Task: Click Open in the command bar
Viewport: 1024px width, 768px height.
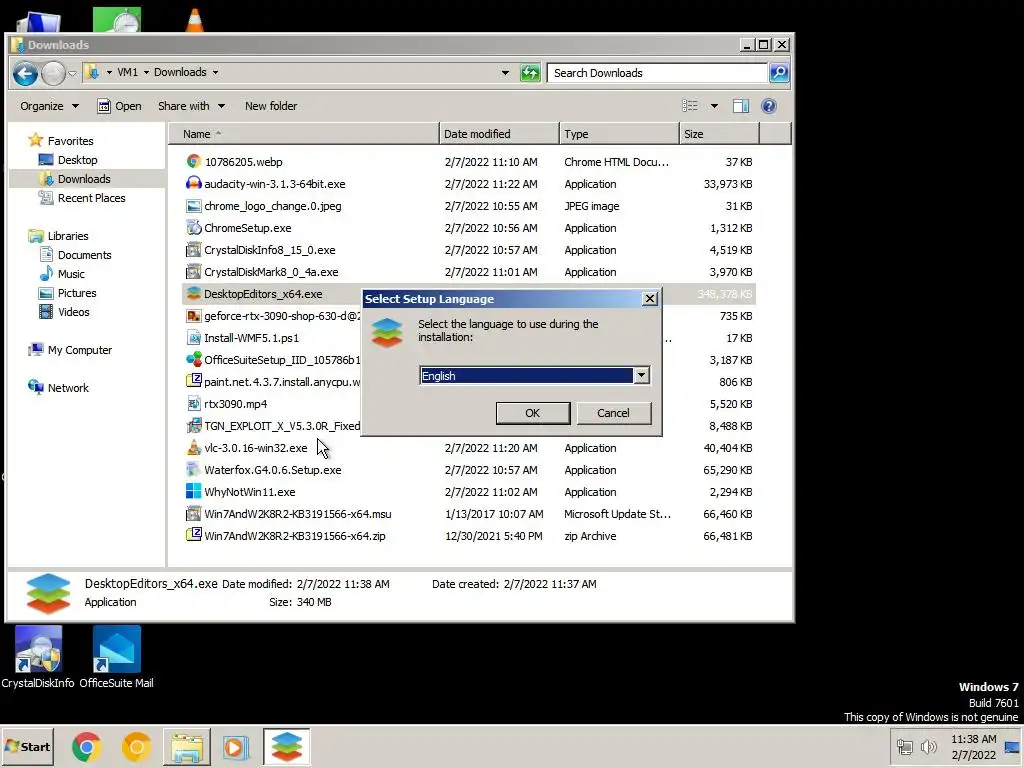Action: [119, 106]
